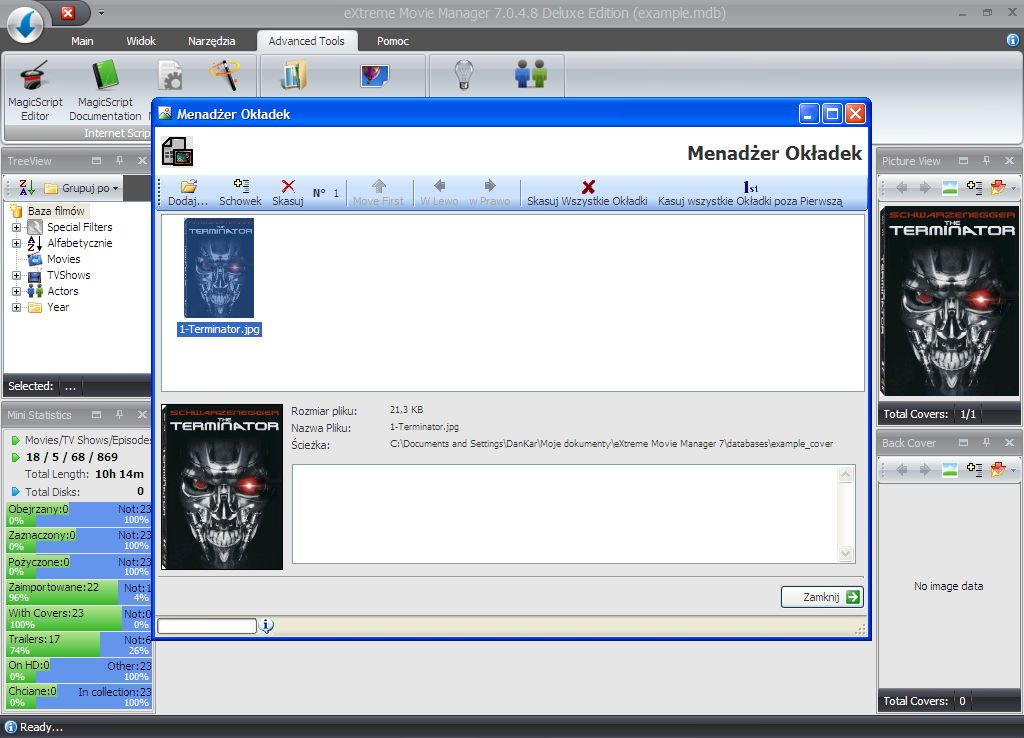The image size is (1024, 738).
Task: Click w Prawo move right arrow
Action: [x=490, y=193]
